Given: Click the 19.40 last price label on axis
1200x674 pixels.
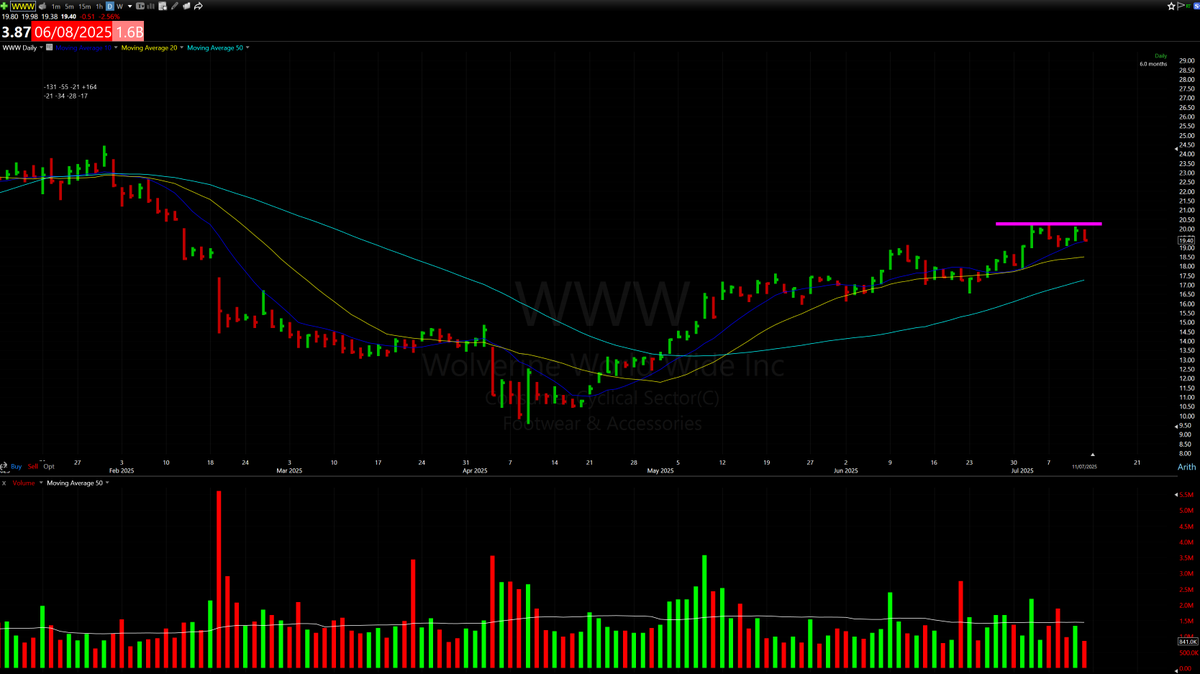Looking at the screenshot, I should 1186,241.
